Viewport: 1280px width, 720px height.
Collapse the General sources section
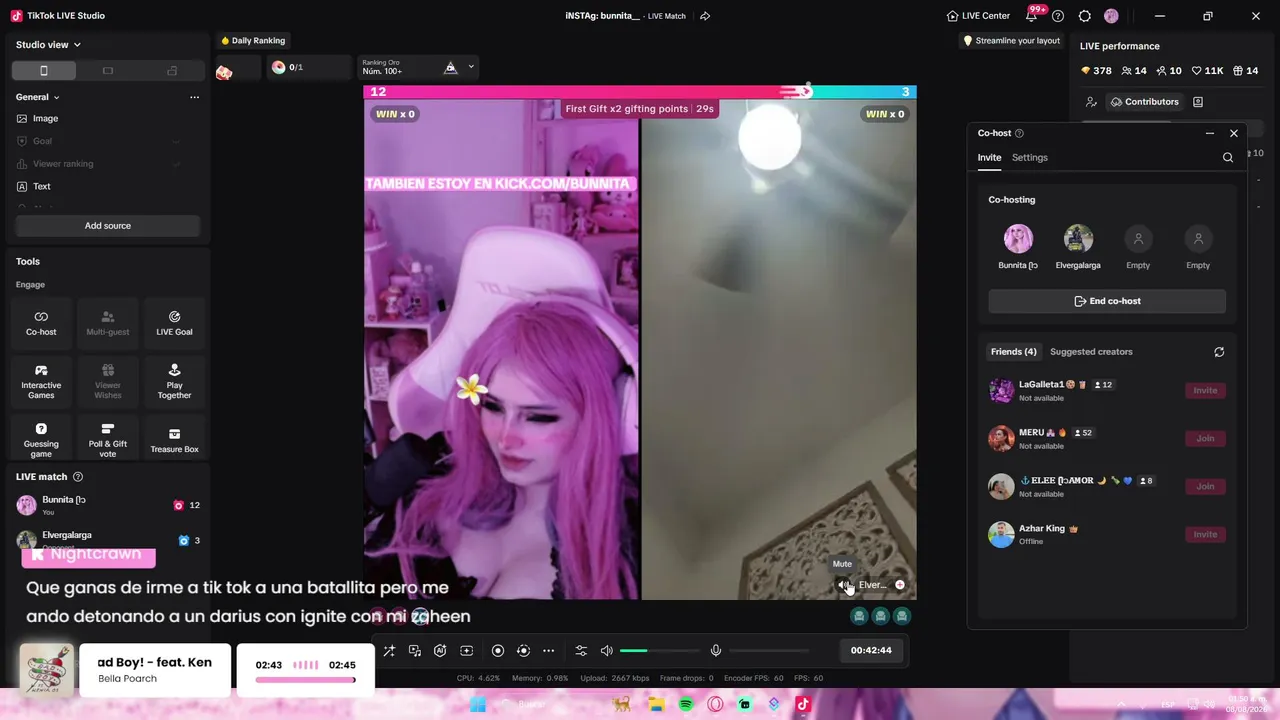tap(56, 97)
